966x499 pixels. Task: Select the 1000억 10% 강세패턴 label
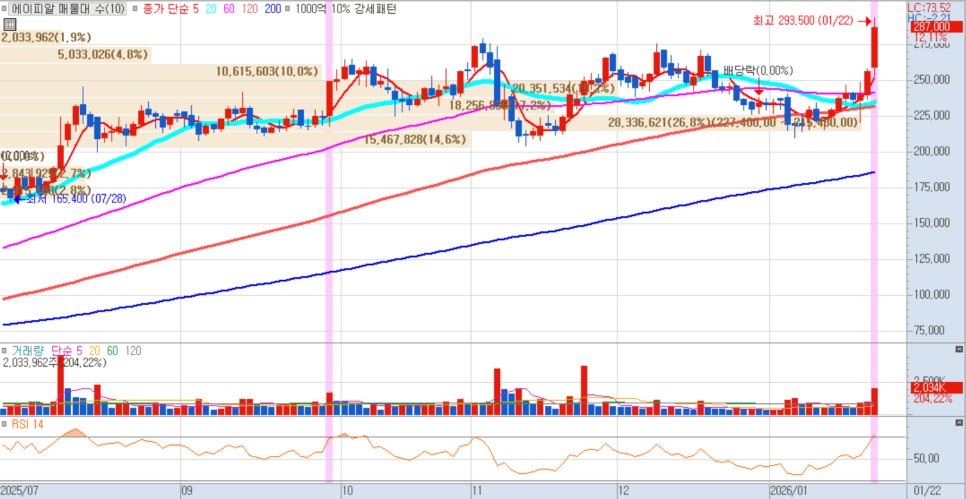tap(346, 9)
